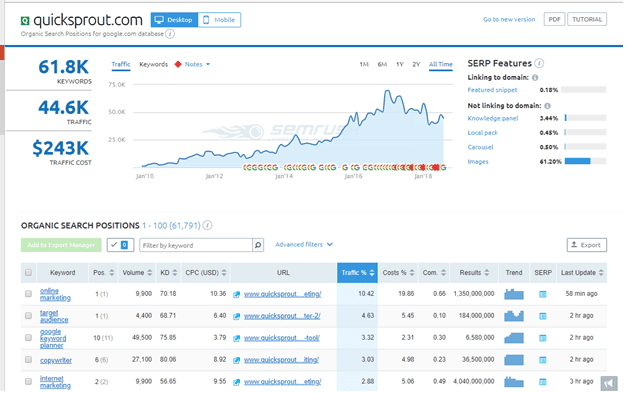Select the Keywords chart tab
The width and height of the screenshot is (630, 393).
coord(153,64)
